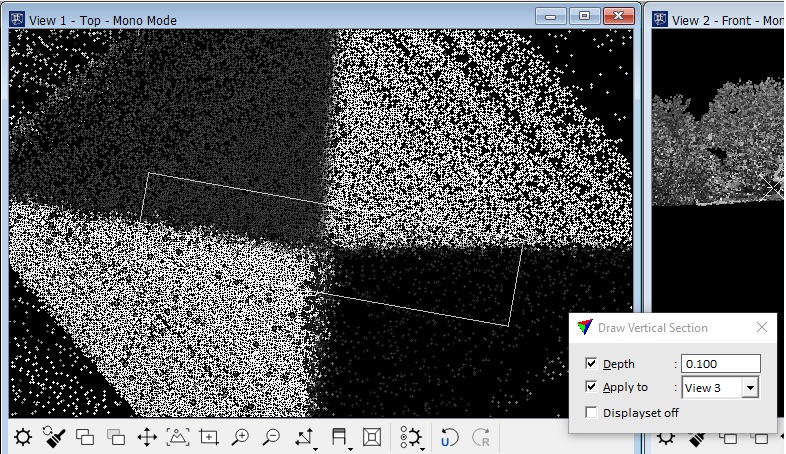Expand the section clipping dropdown arrow
Image resolution: width=786 pixels, height=454 pixels.
click(350, 448)
